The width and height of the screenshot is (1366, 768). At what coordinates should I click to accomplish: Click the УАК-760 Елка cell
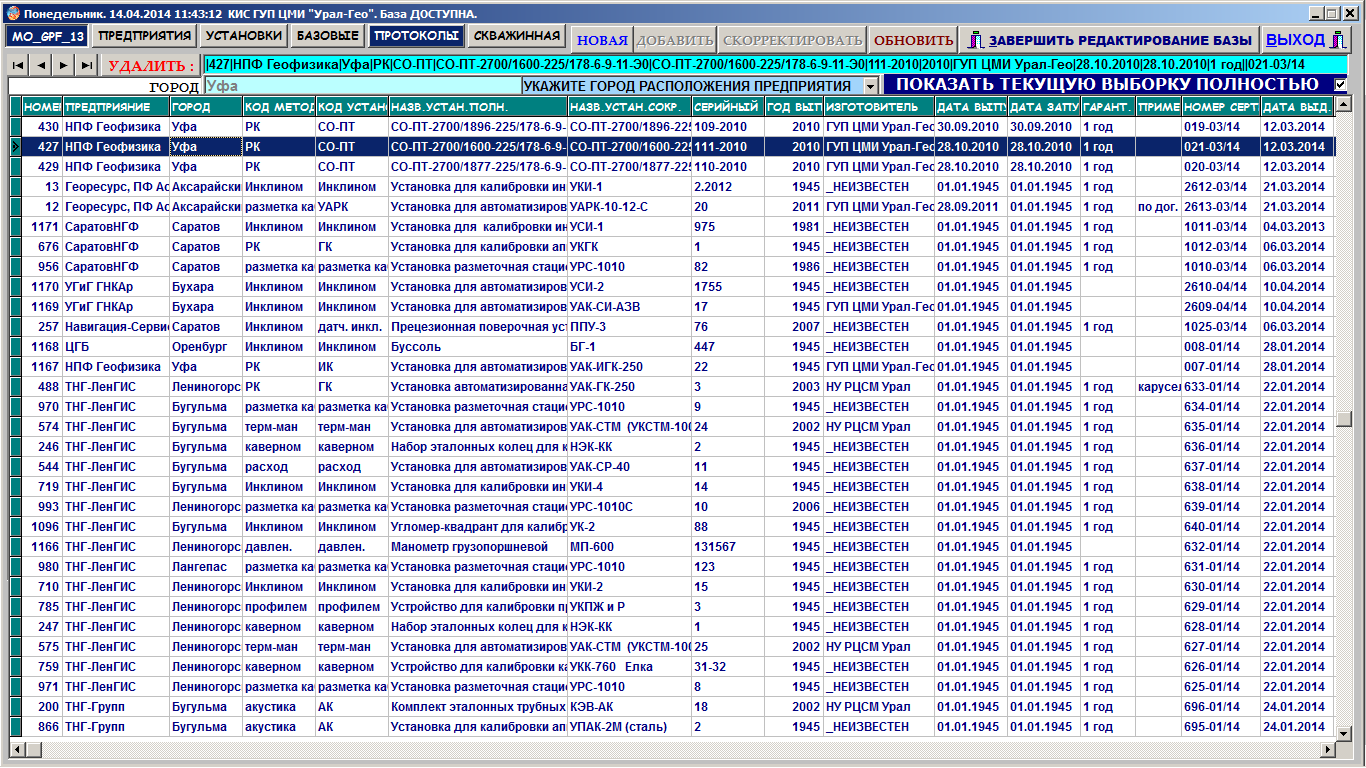tap(629, 667)
